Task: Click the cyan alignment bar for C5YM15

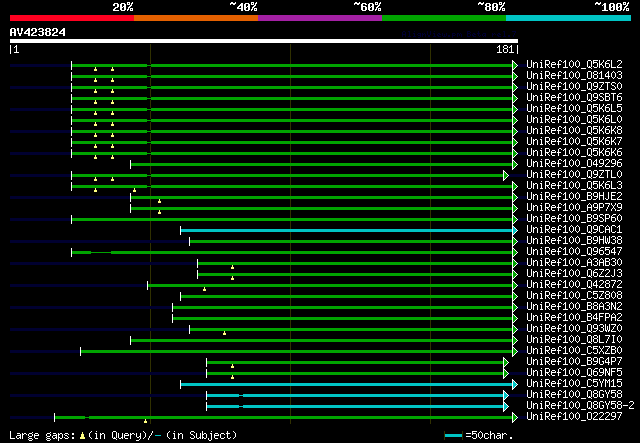Action: [x=347, y=385]
